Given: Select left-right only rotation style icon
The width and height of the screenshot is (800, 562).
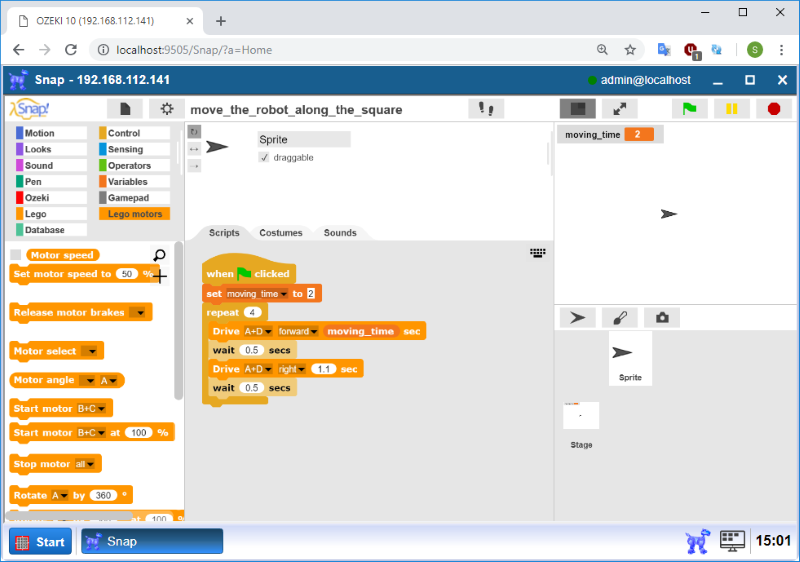Looking at the screenshot, I should point(194,149).
